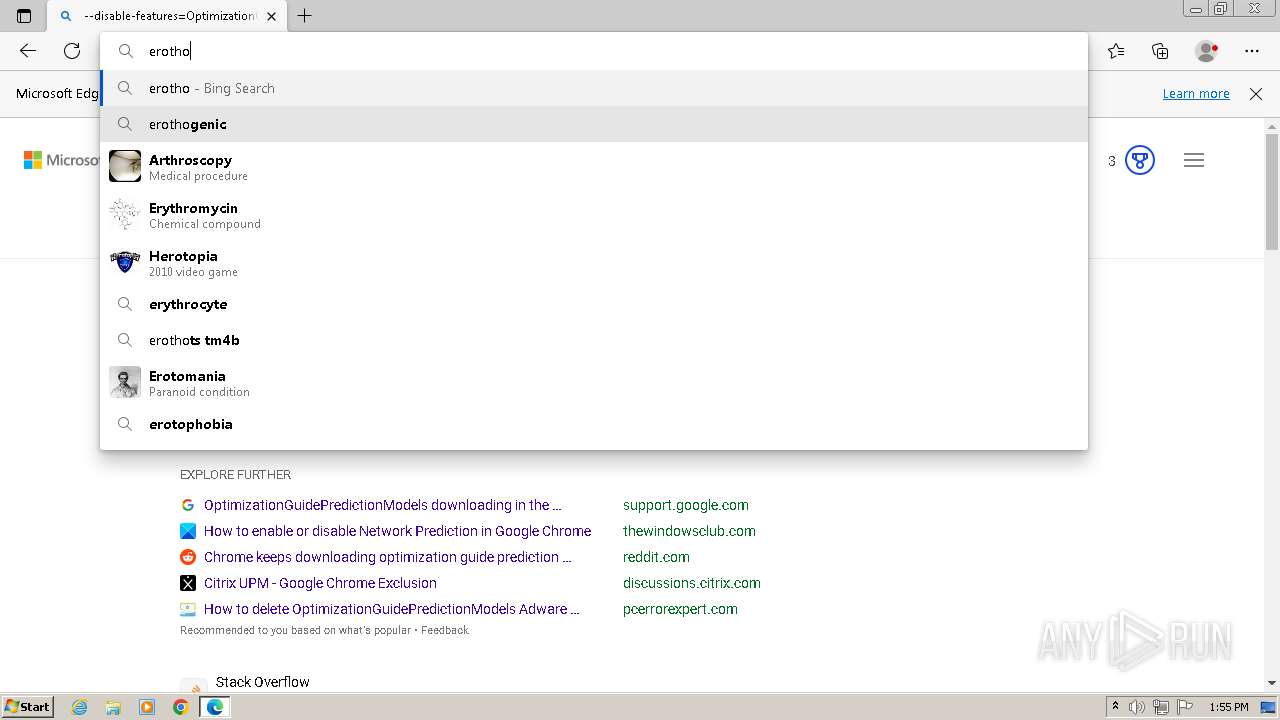Click the Microsoft logo on Bing page
The width and height of the screenshot is (1280, 720).
[61, 160]
